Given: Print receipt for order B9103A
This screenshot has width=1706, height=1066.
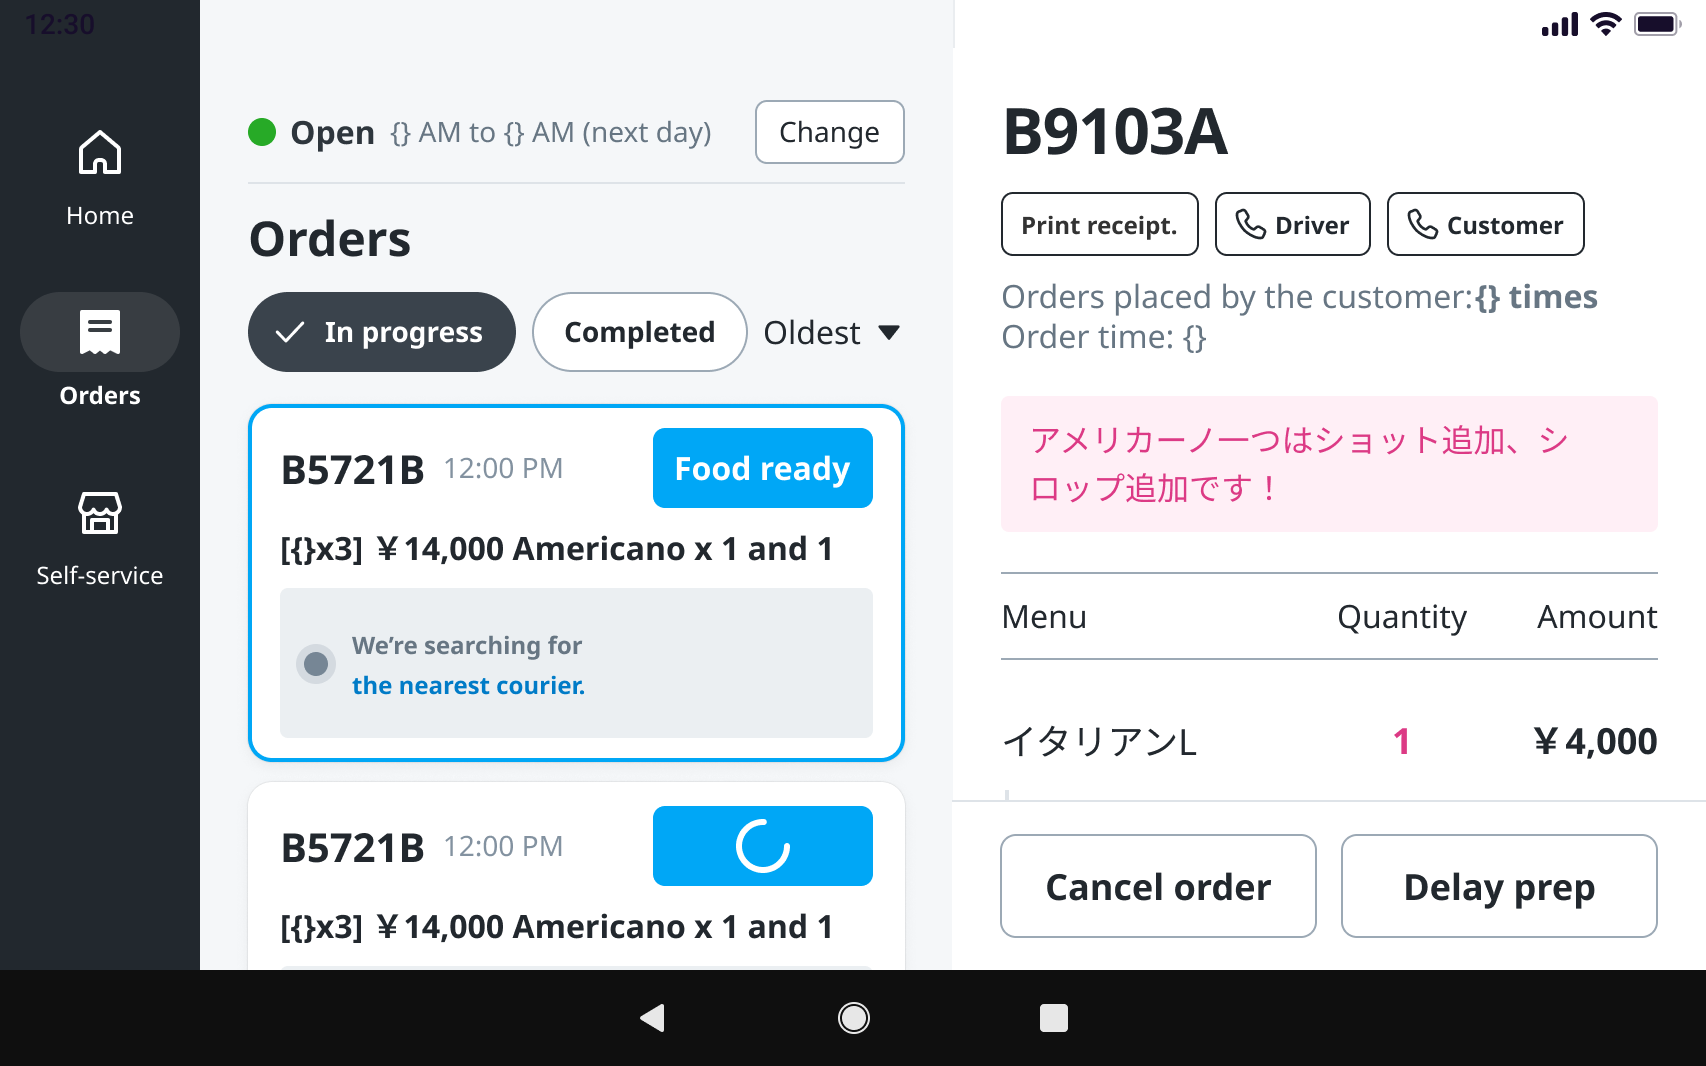Looking at the screenshot, I should click(x=1099, y=224).
